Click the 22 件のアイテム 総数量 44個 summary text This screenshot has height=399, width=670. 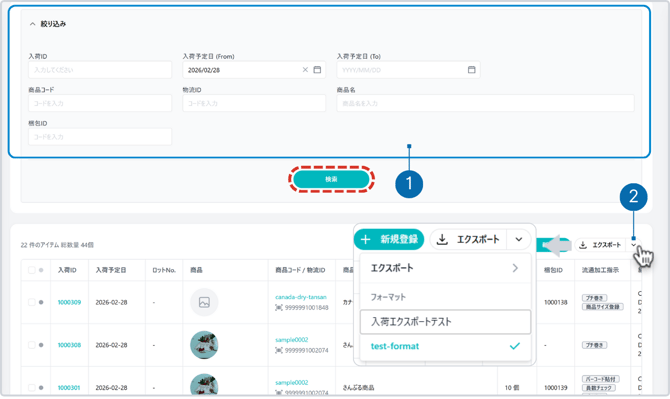pos(57,245)
